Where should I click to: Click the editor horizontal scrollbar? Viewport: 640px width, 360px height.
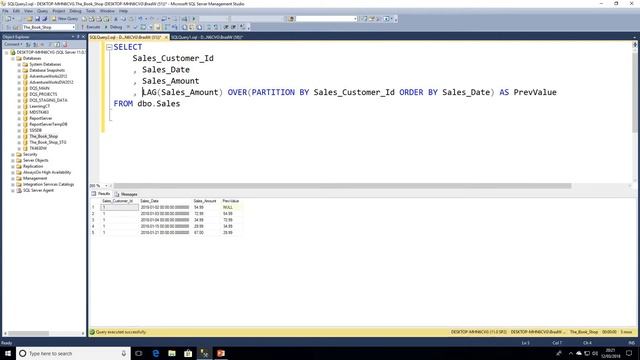[342, 186]
